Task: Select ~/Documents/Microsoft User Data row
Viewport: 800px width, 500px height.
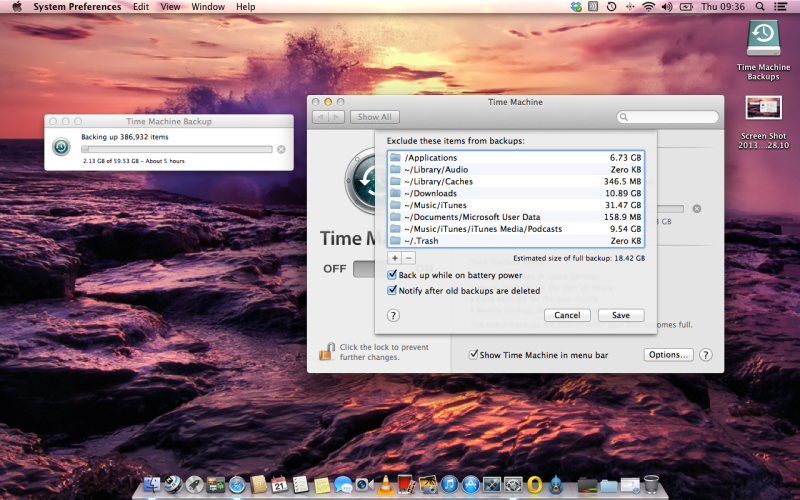Action: [x=515, y=217]
